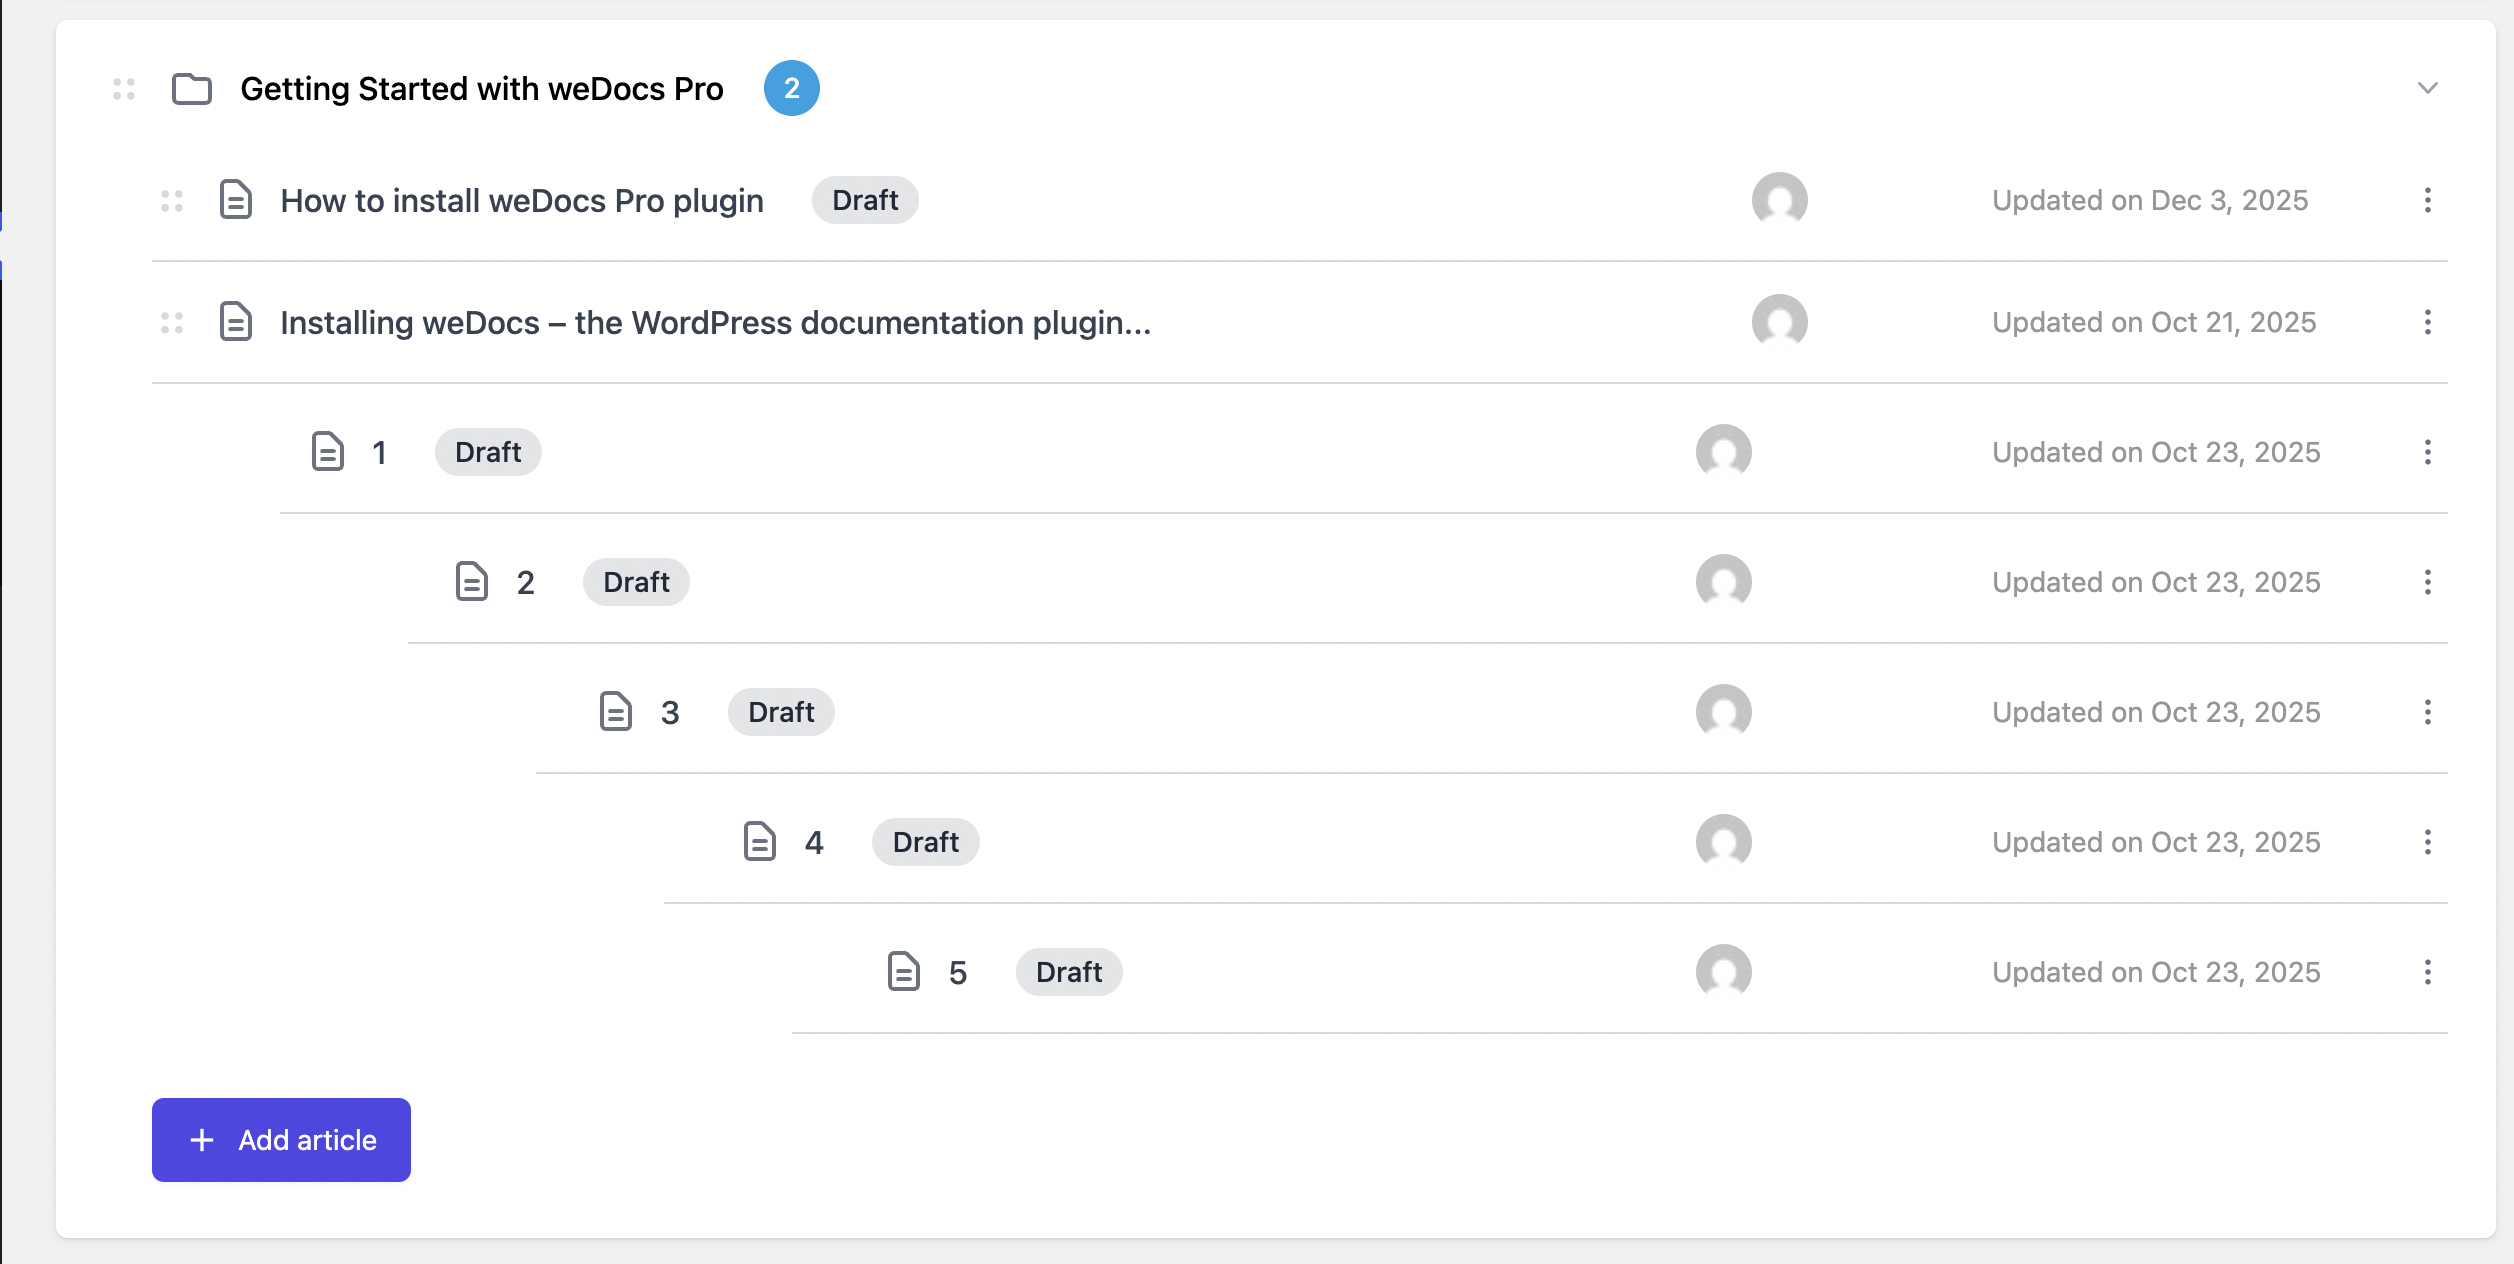Select the document icon next to How to install weDocs Pro plugin
The height and width of the screenshot is (1264, 2514).
tap(234, 199)
